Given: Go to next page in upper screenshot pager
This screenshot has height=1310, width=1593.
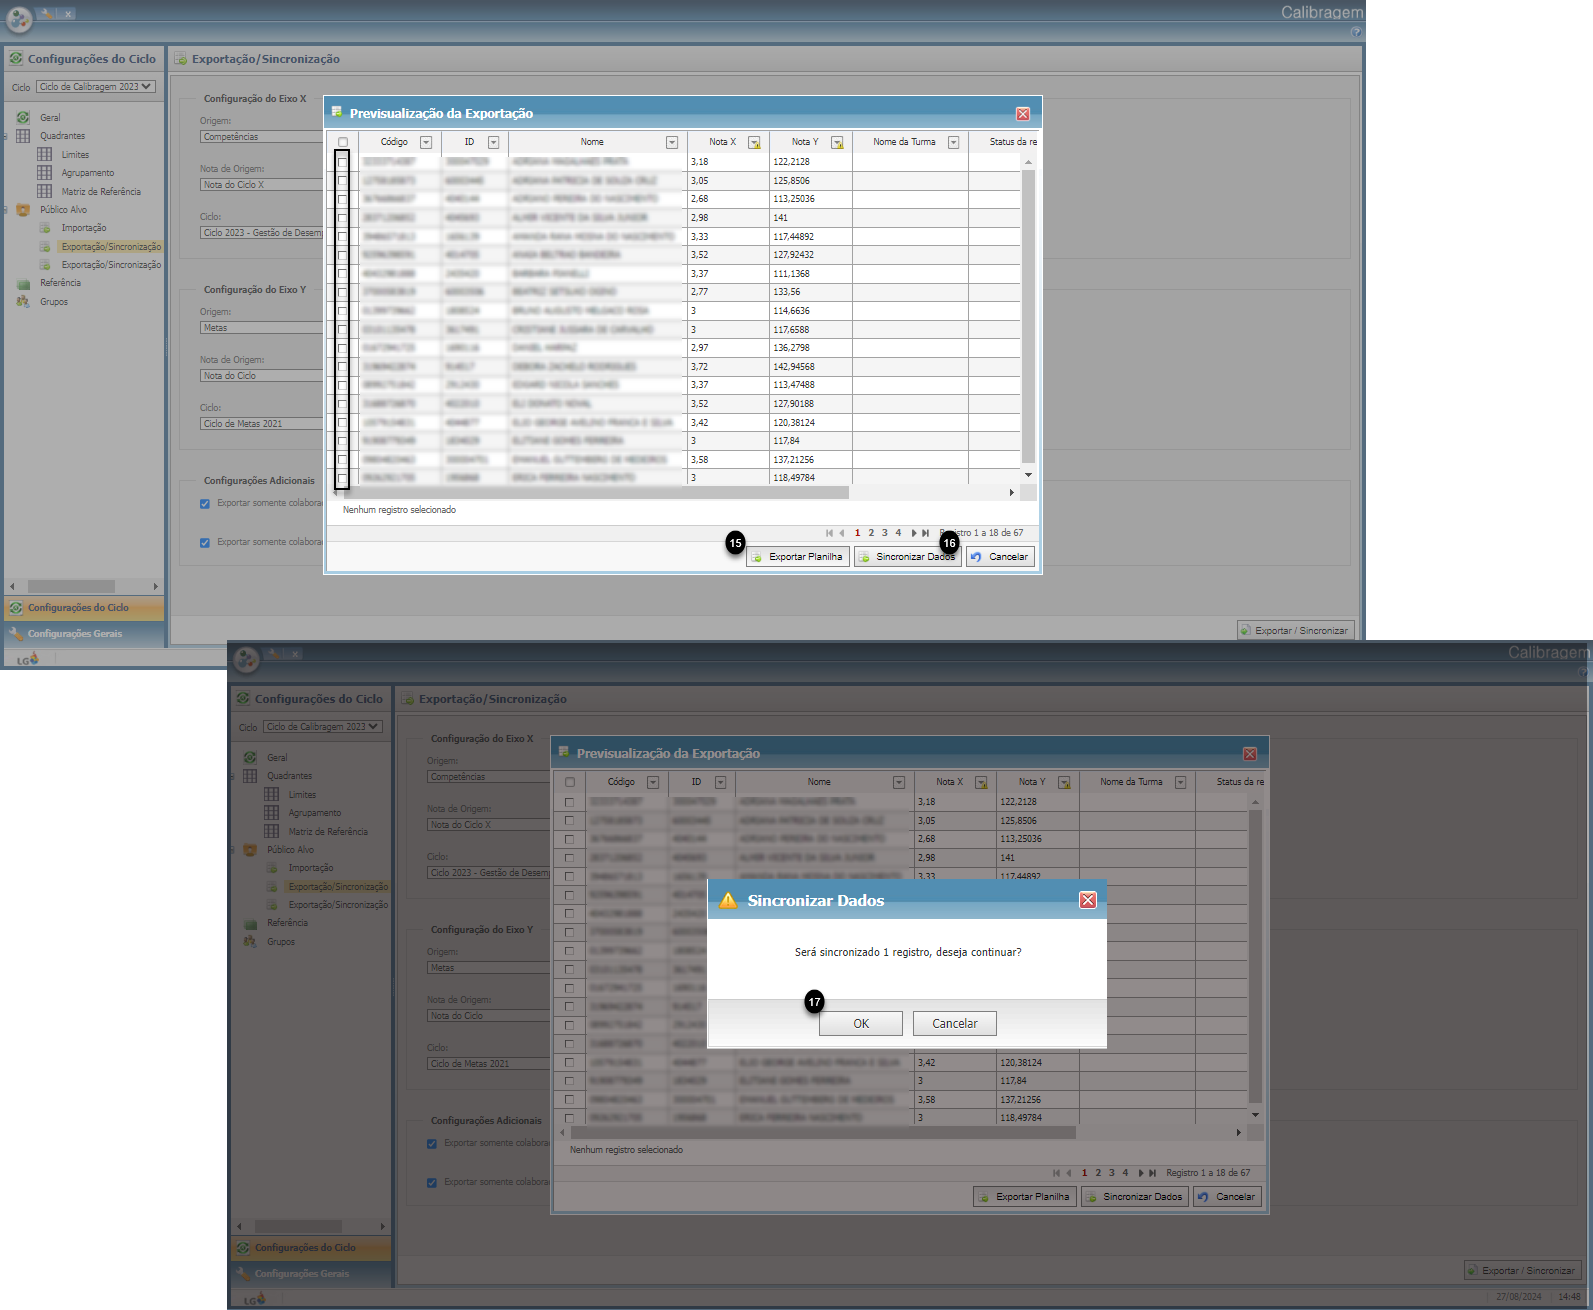Looking at the screenshot, I should tap(913, 533).
